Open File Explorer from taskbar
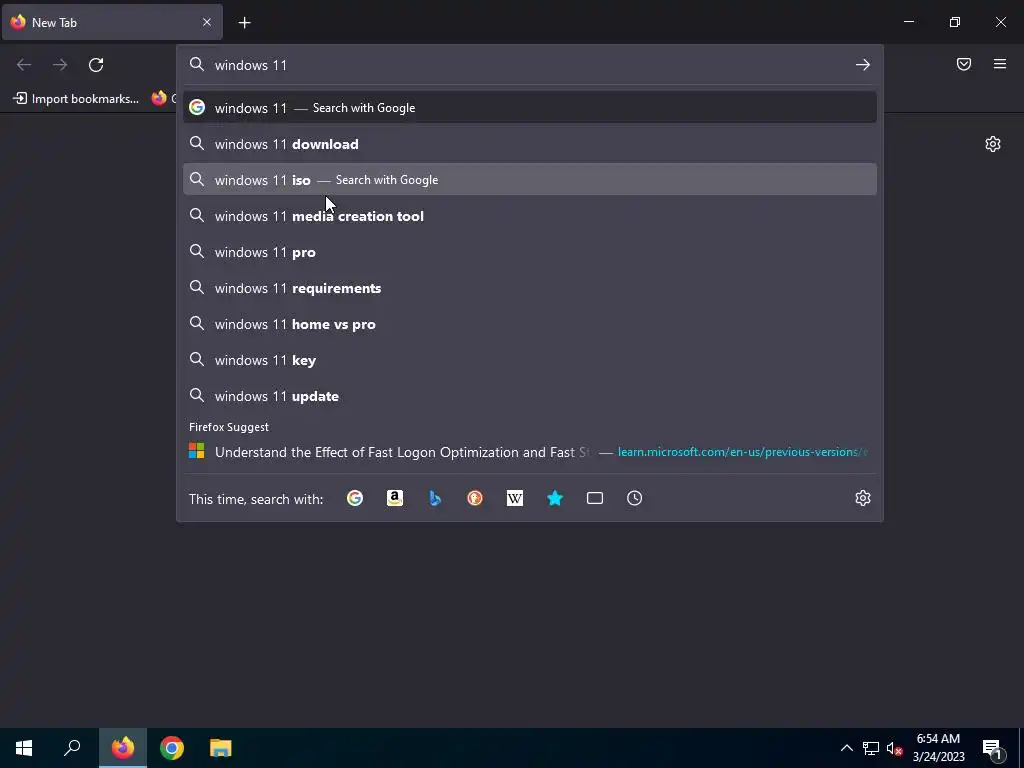 pos(221,748)
